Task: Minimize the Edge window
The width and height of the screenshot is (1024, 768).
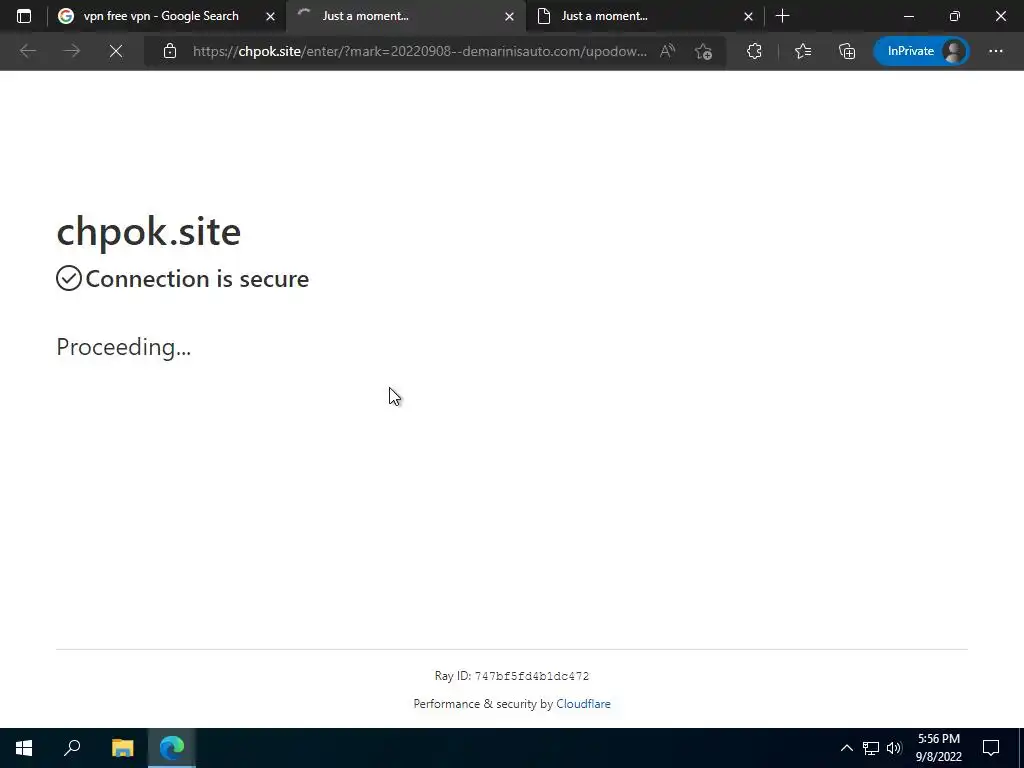Action: (x=908, y=16)
